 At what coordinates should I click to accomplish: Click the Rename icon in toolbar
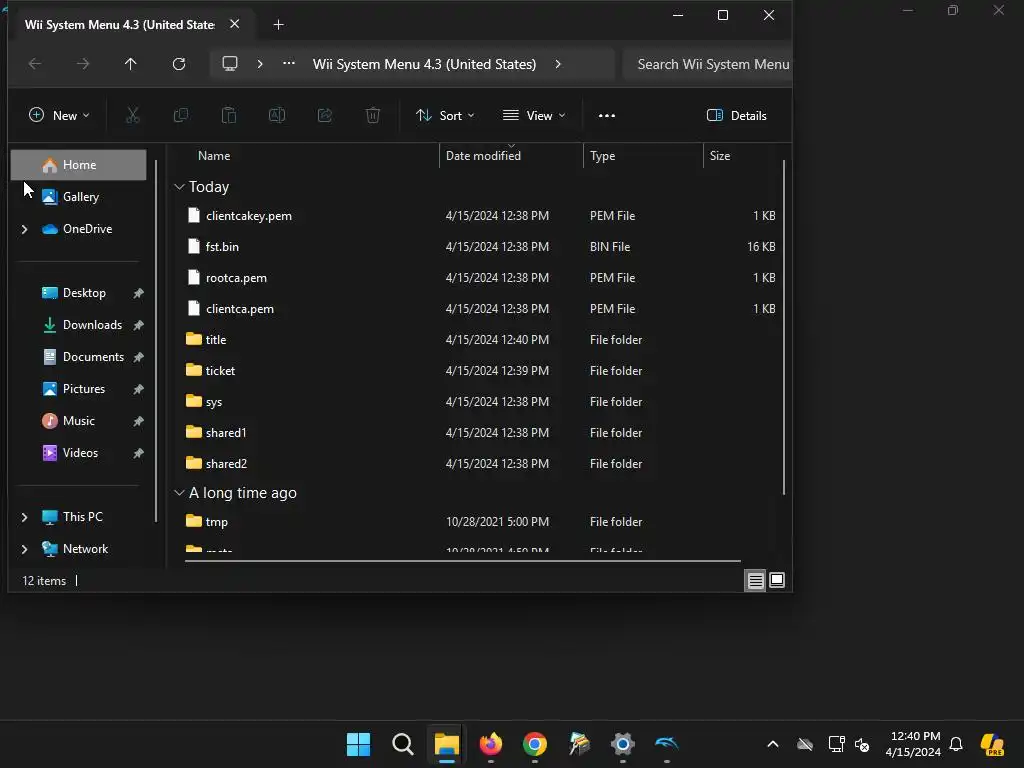(277, 116)
